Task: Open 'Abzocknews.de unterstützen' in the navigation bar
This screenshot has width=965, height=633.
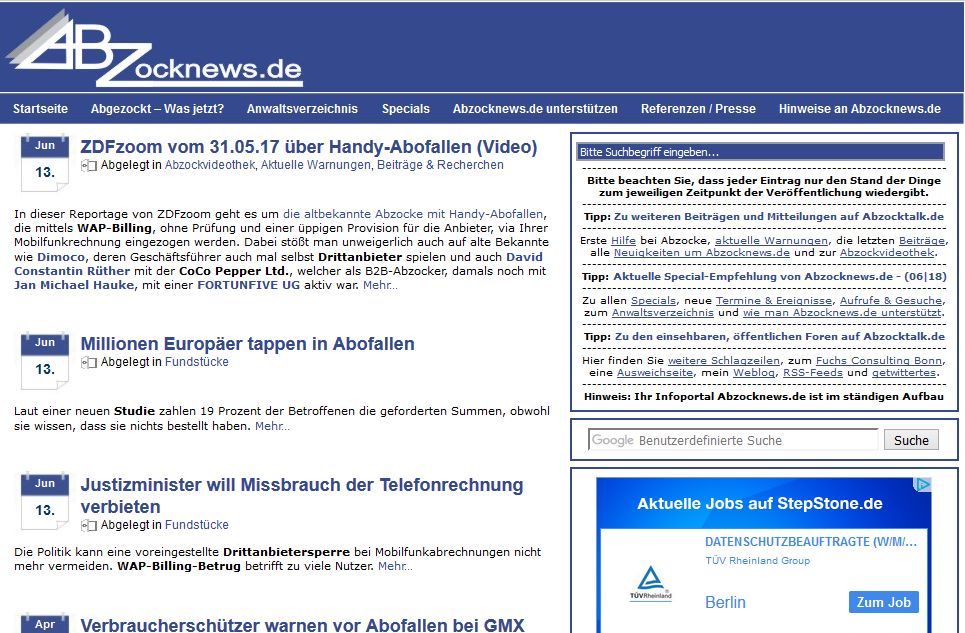Action: (535, 109)
